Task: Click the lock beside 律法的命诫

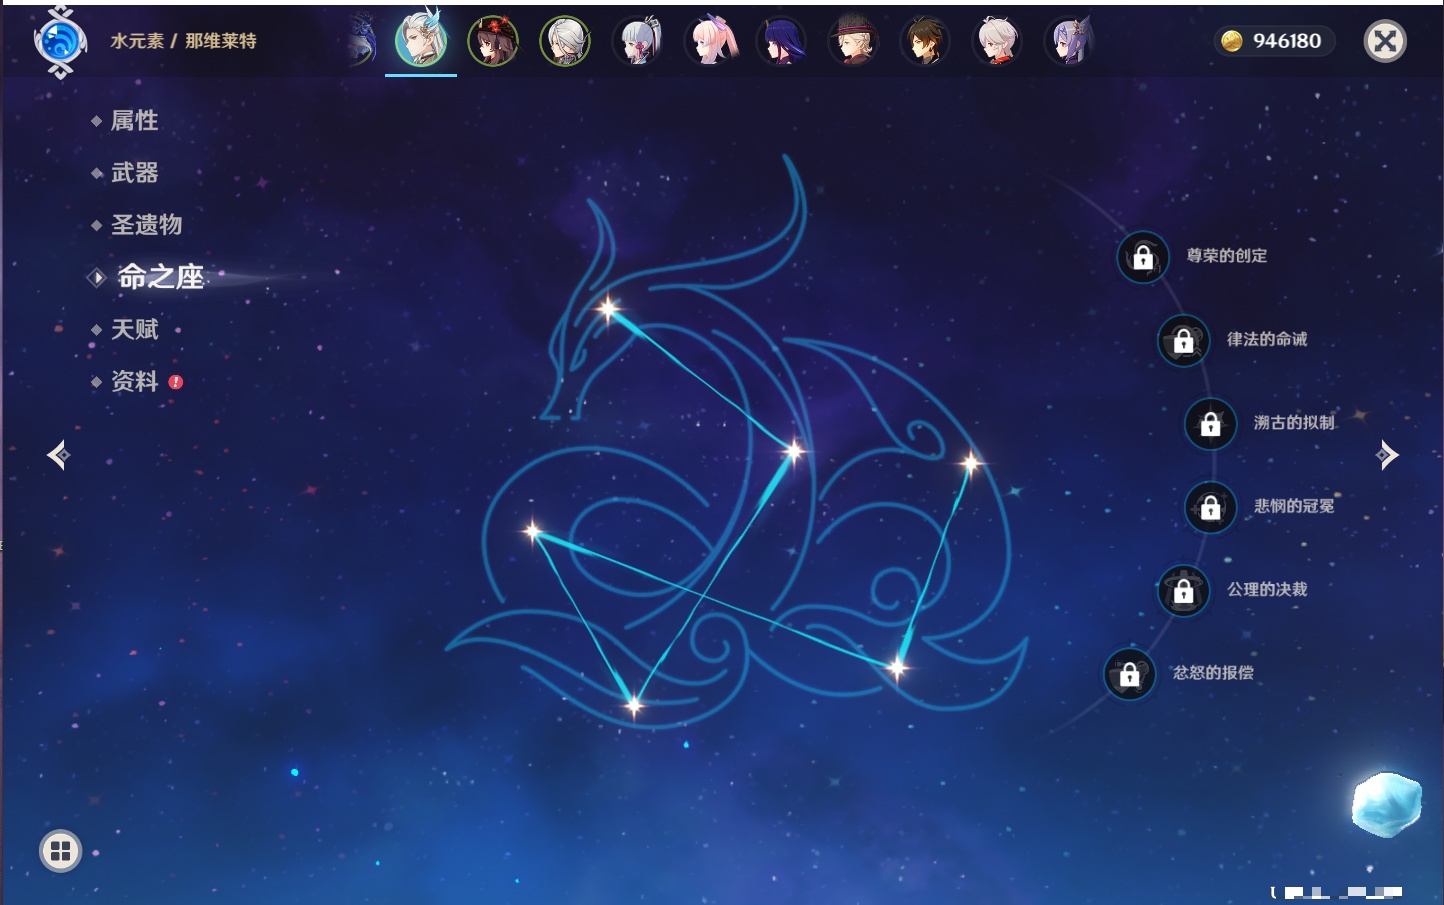Action: tap(1183, 341)
